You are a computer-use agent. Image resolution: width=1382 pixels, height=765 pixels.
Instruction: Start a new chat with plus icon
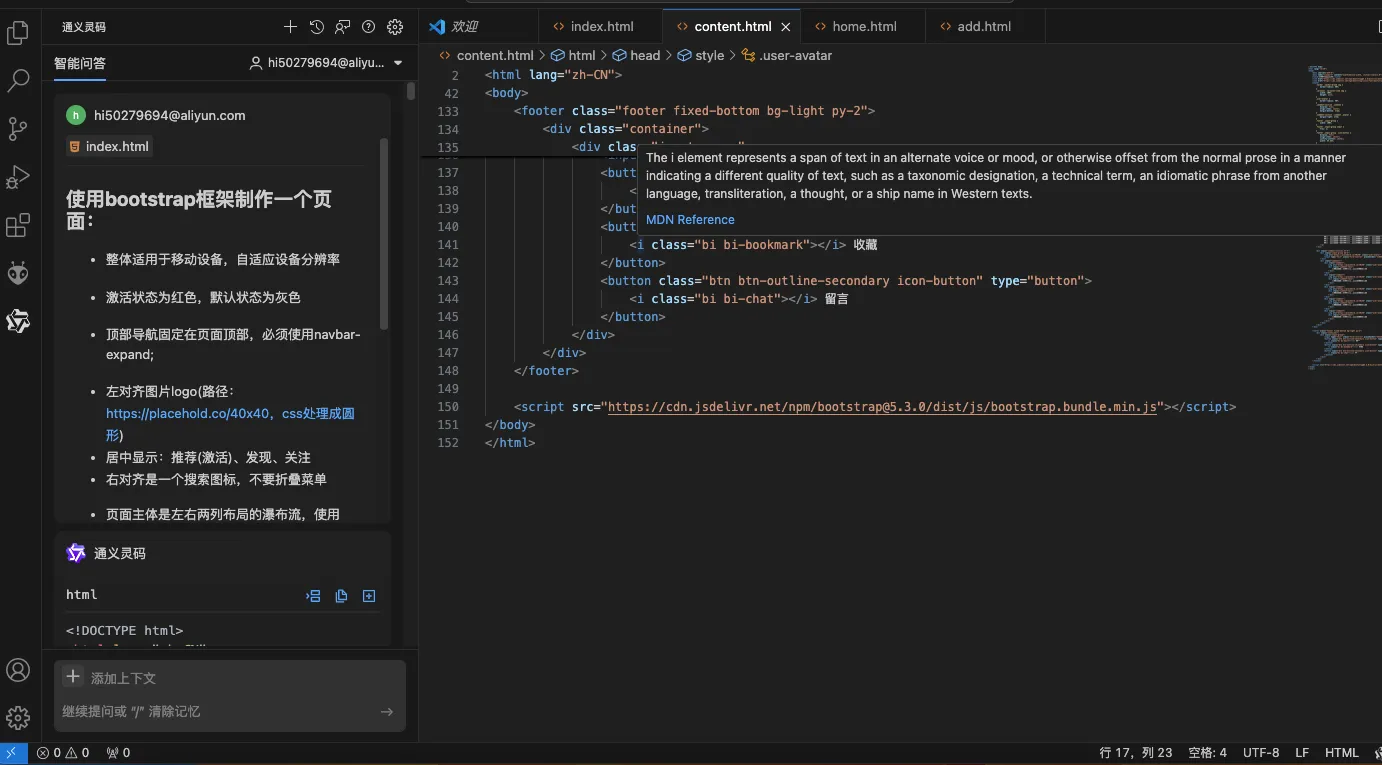(x=290, y=27)
